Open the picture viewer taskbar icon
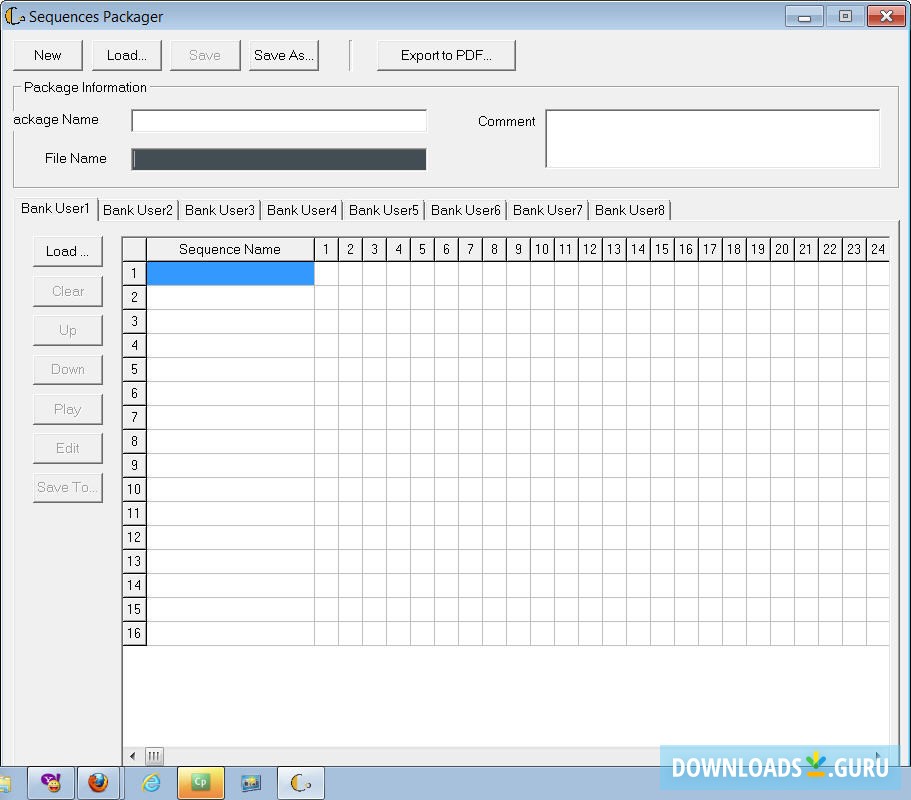Screen dimensions: 911x800 click(x=250, y=783)
